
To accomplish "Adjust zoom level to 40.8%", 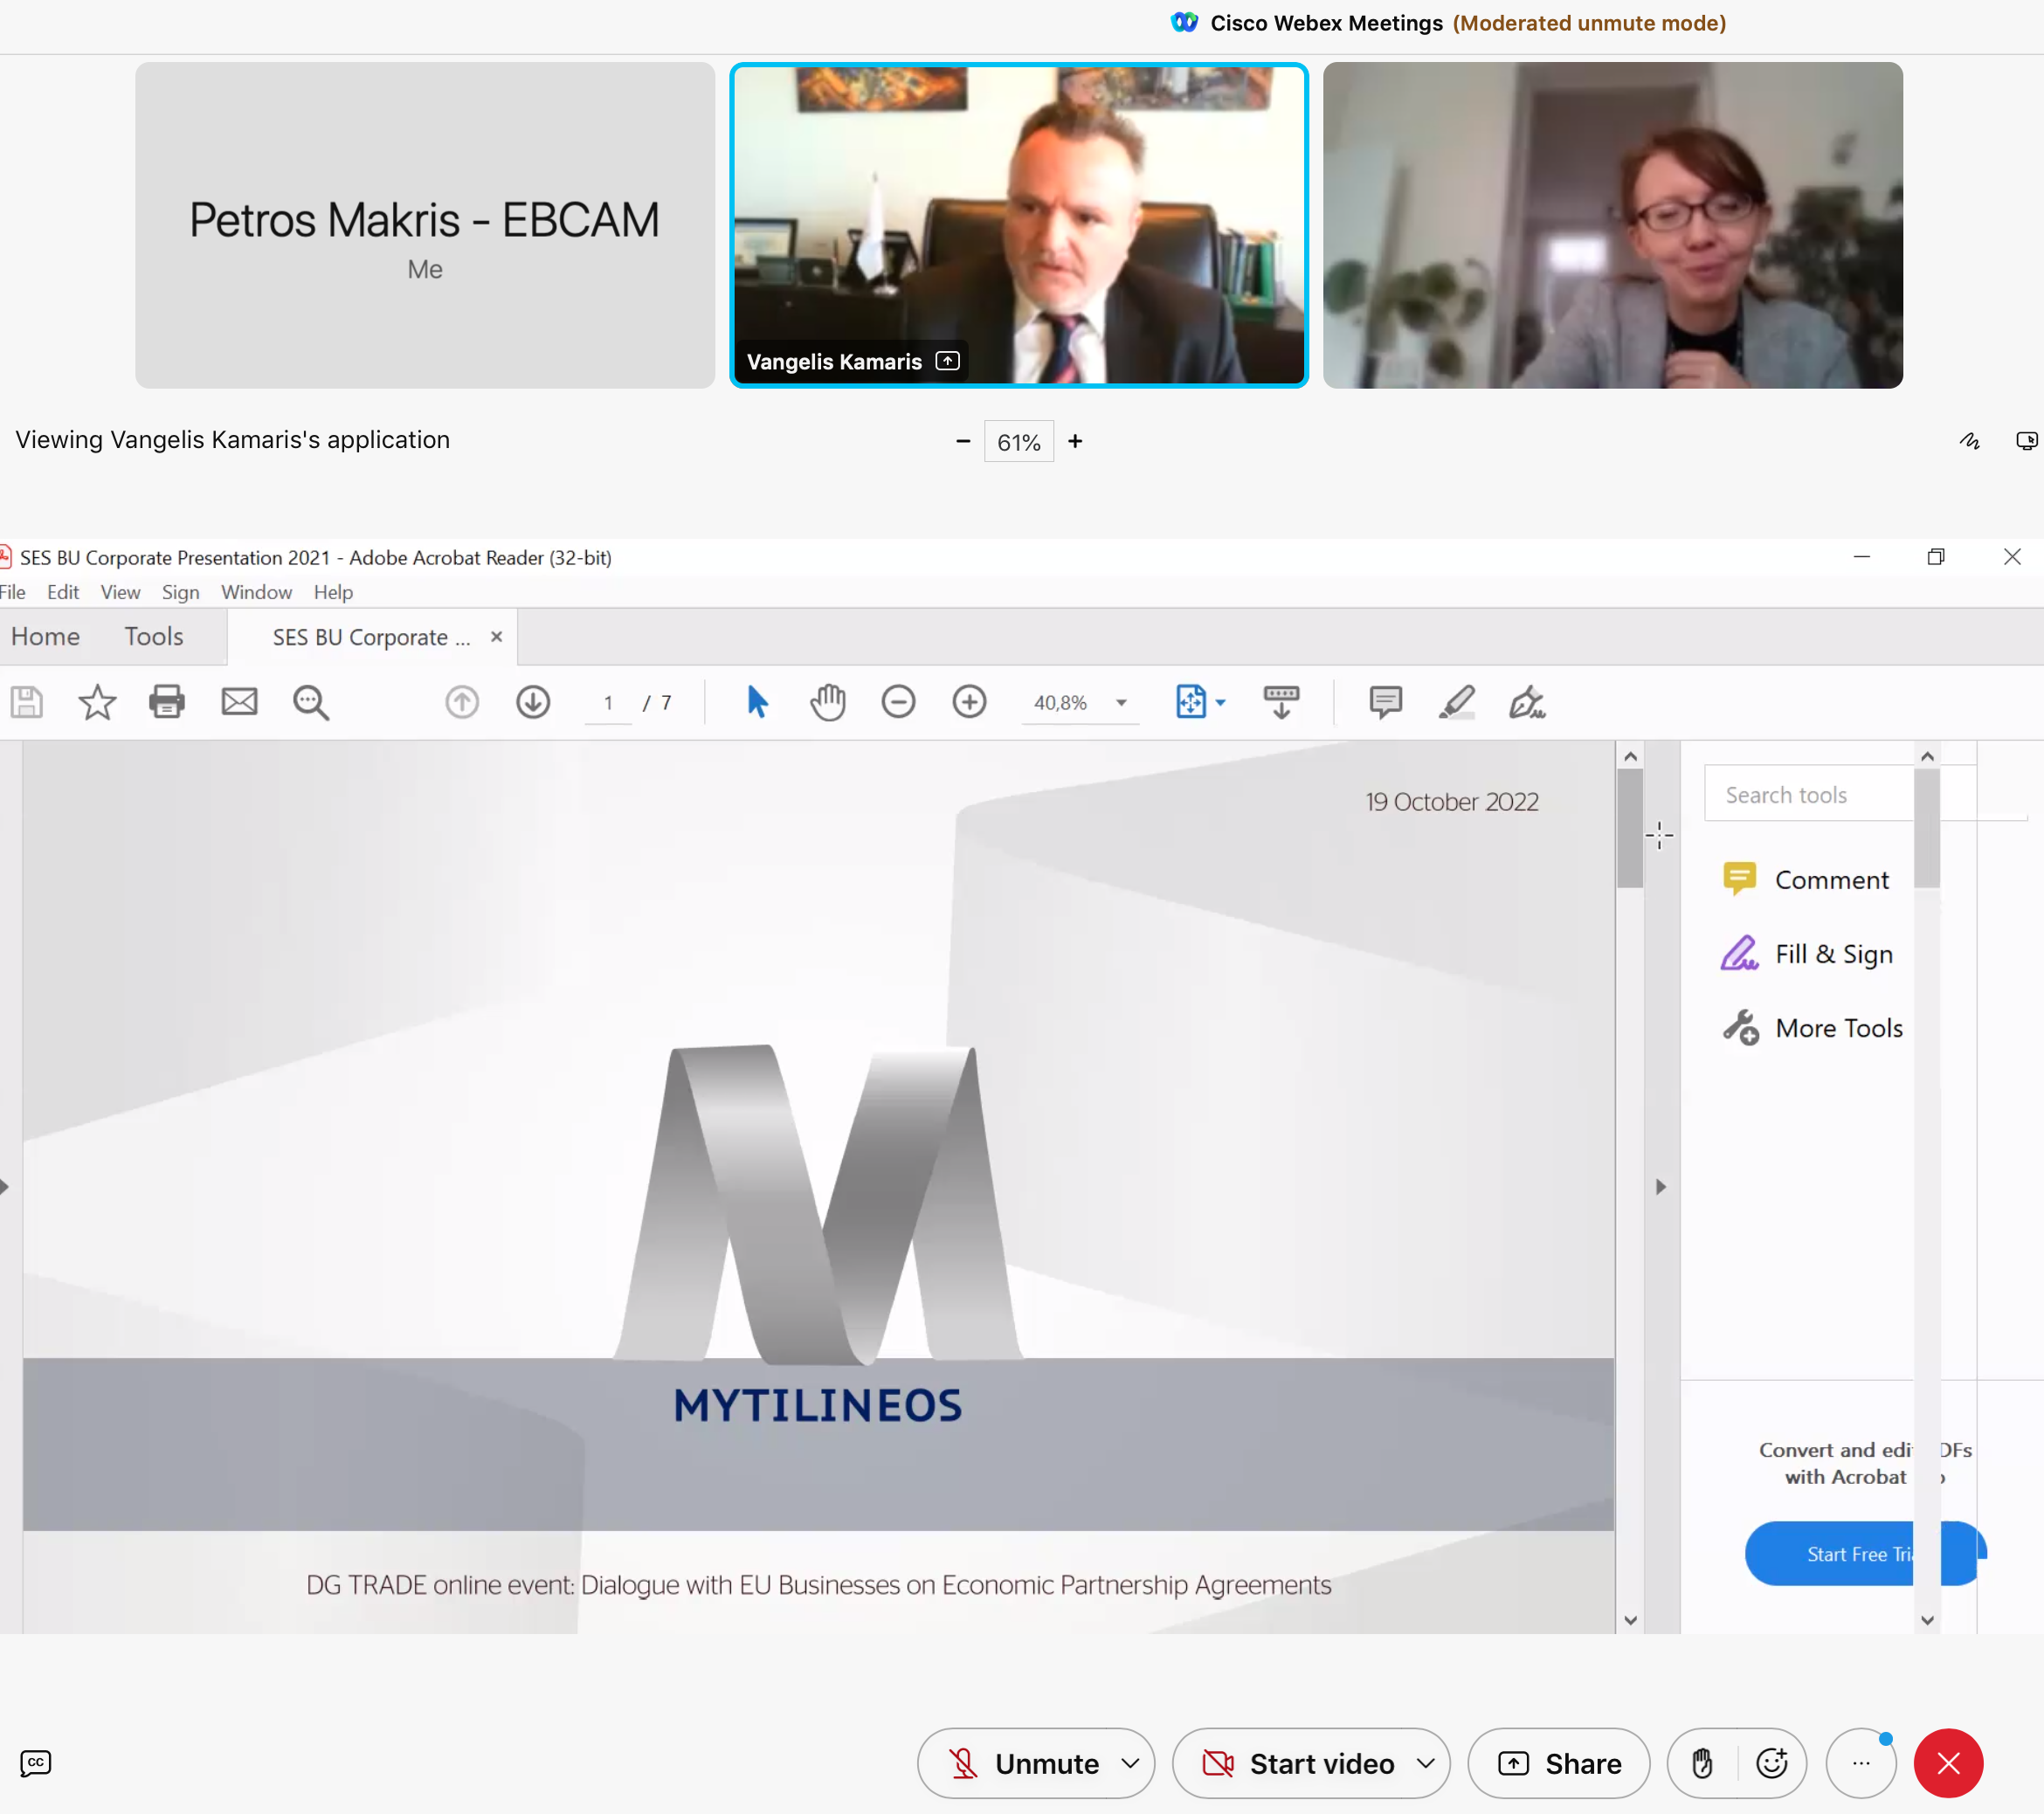I will [1060, 702].
